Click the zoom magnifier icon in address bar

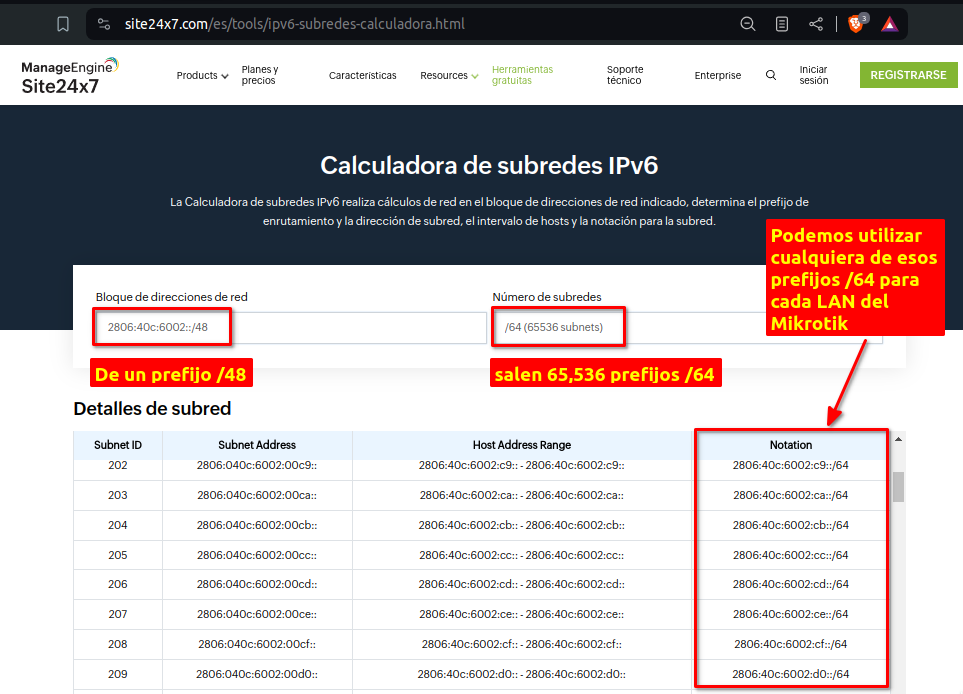coord(747,23)
